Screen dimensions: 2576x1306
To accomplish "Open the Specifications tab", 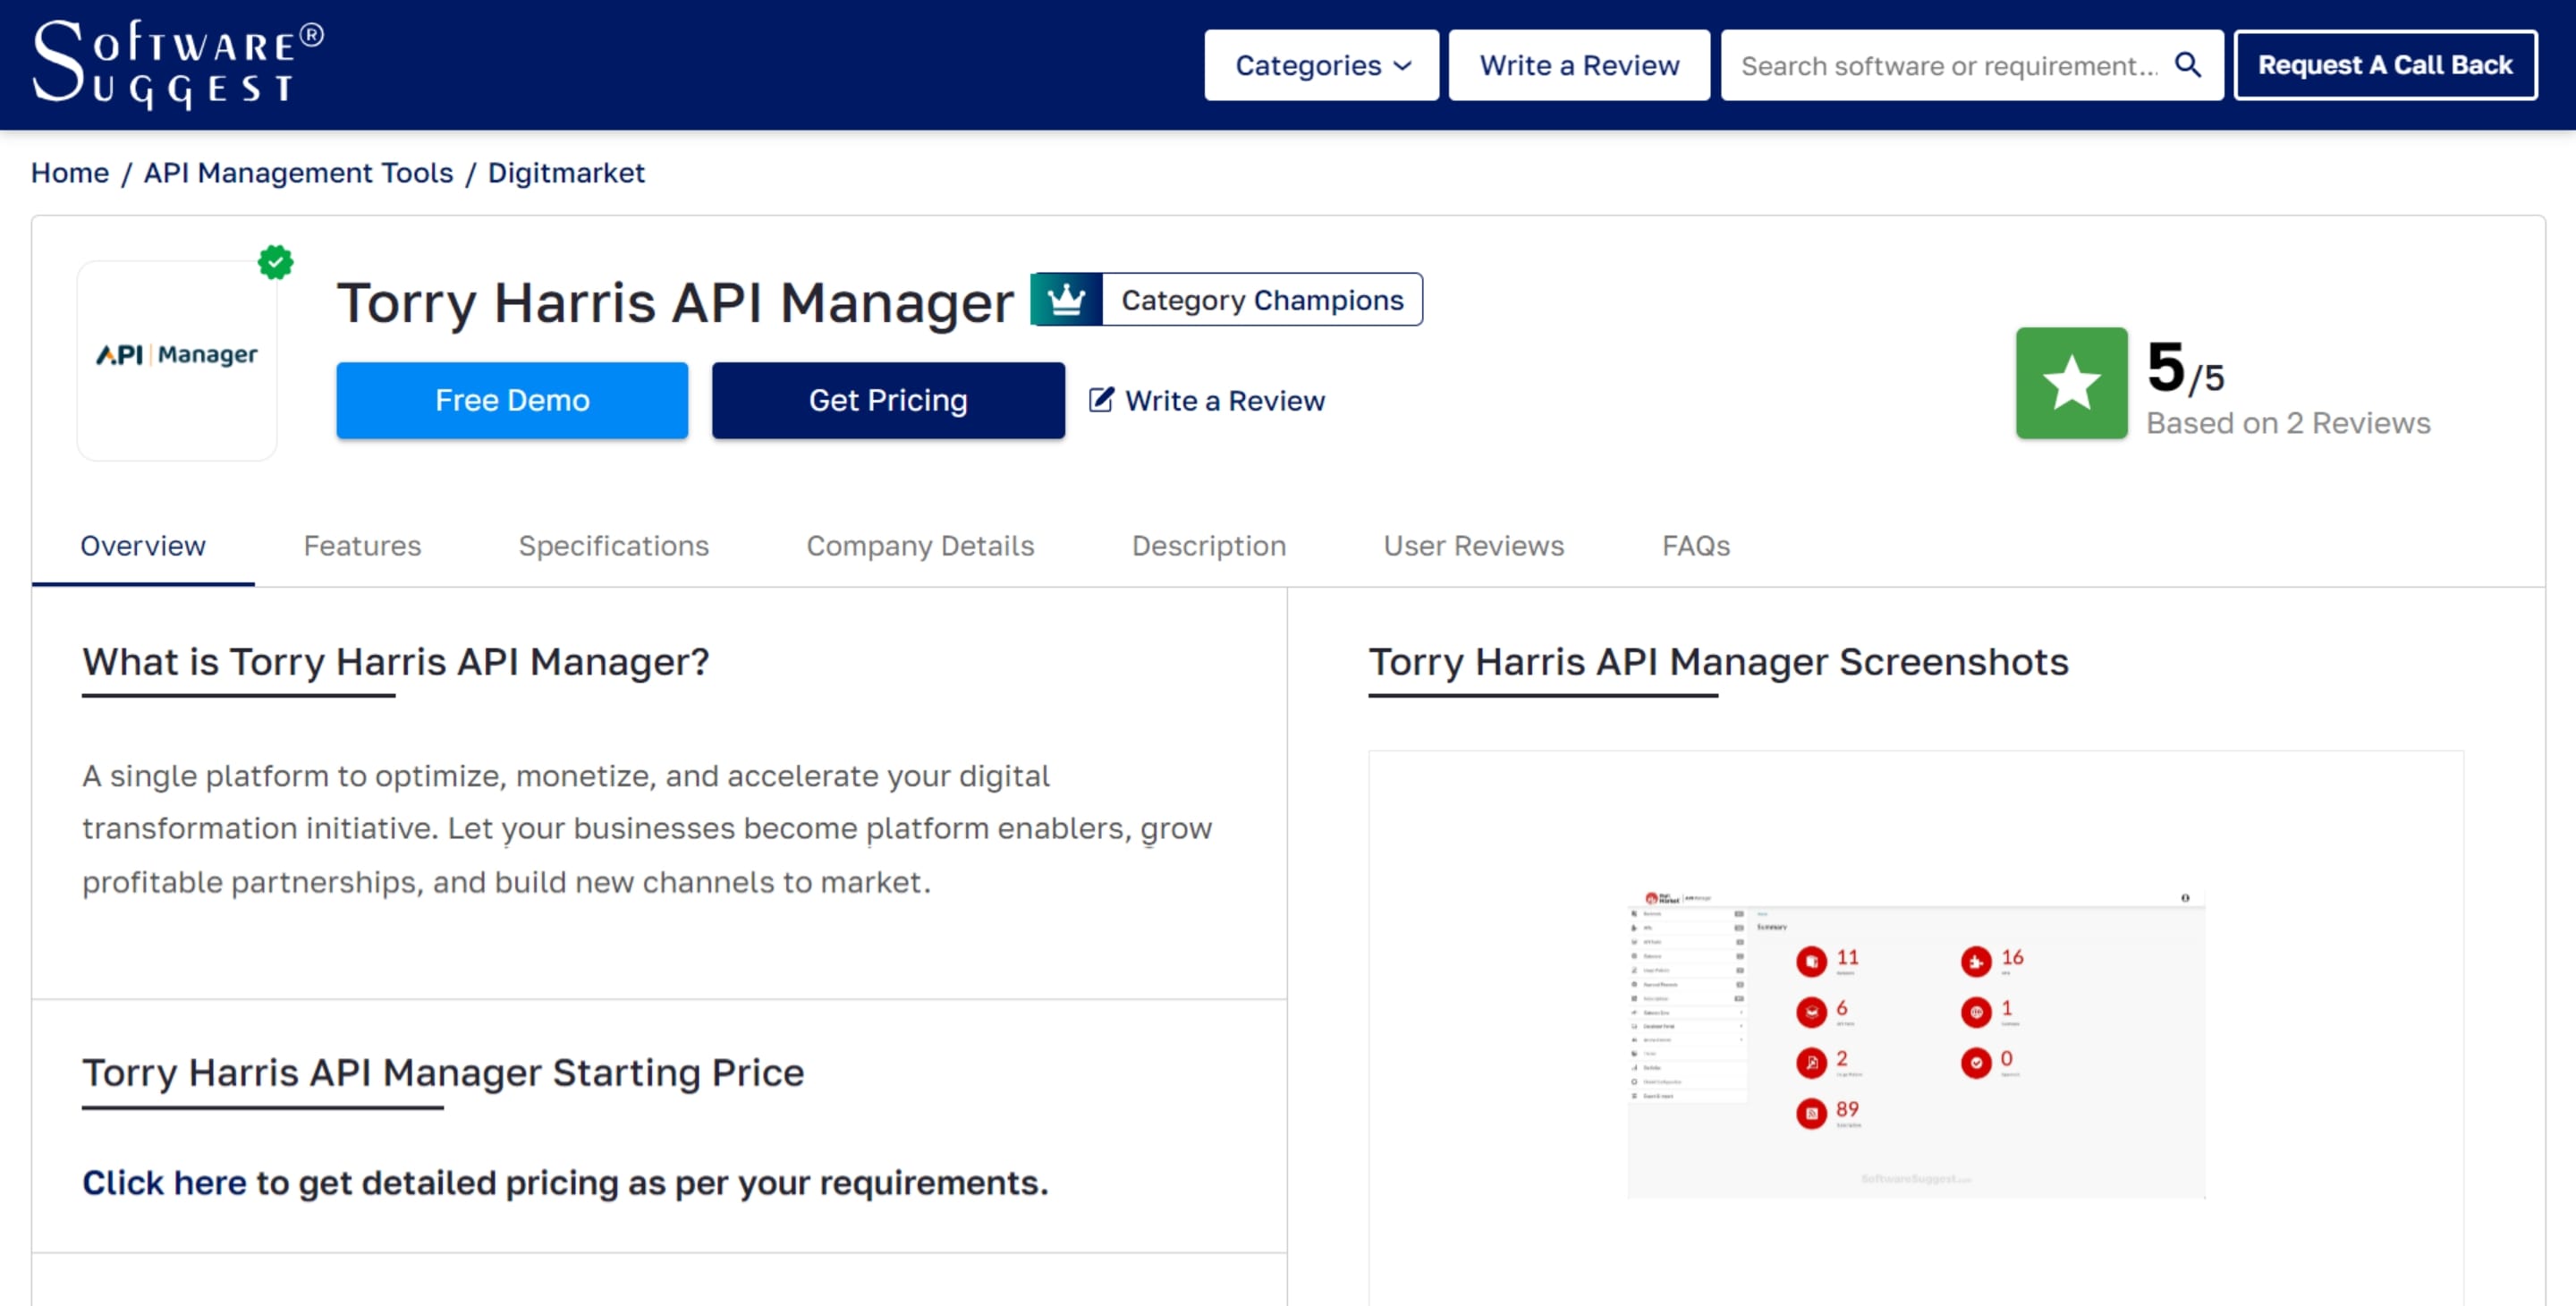I will click(x=613, y=546).
